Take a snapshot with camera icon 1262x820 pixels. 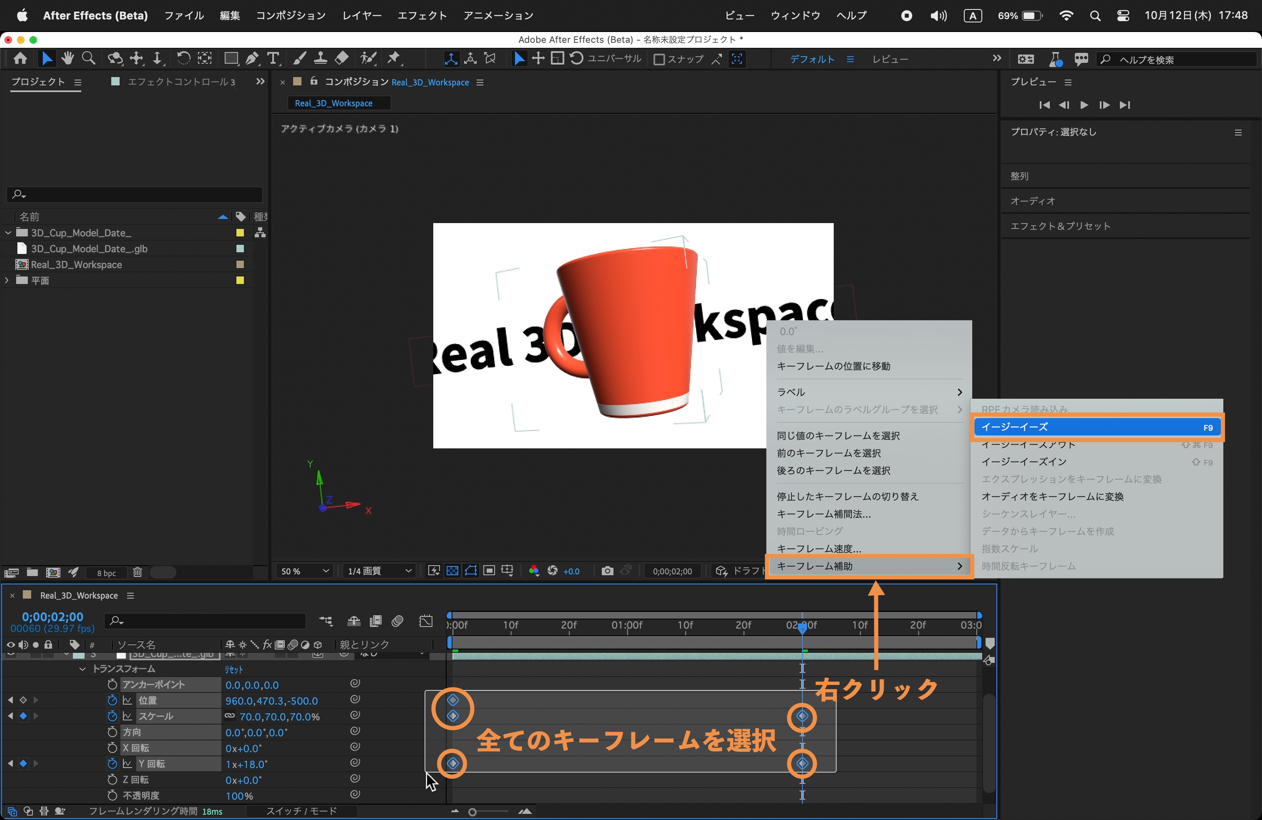(607, 571)
